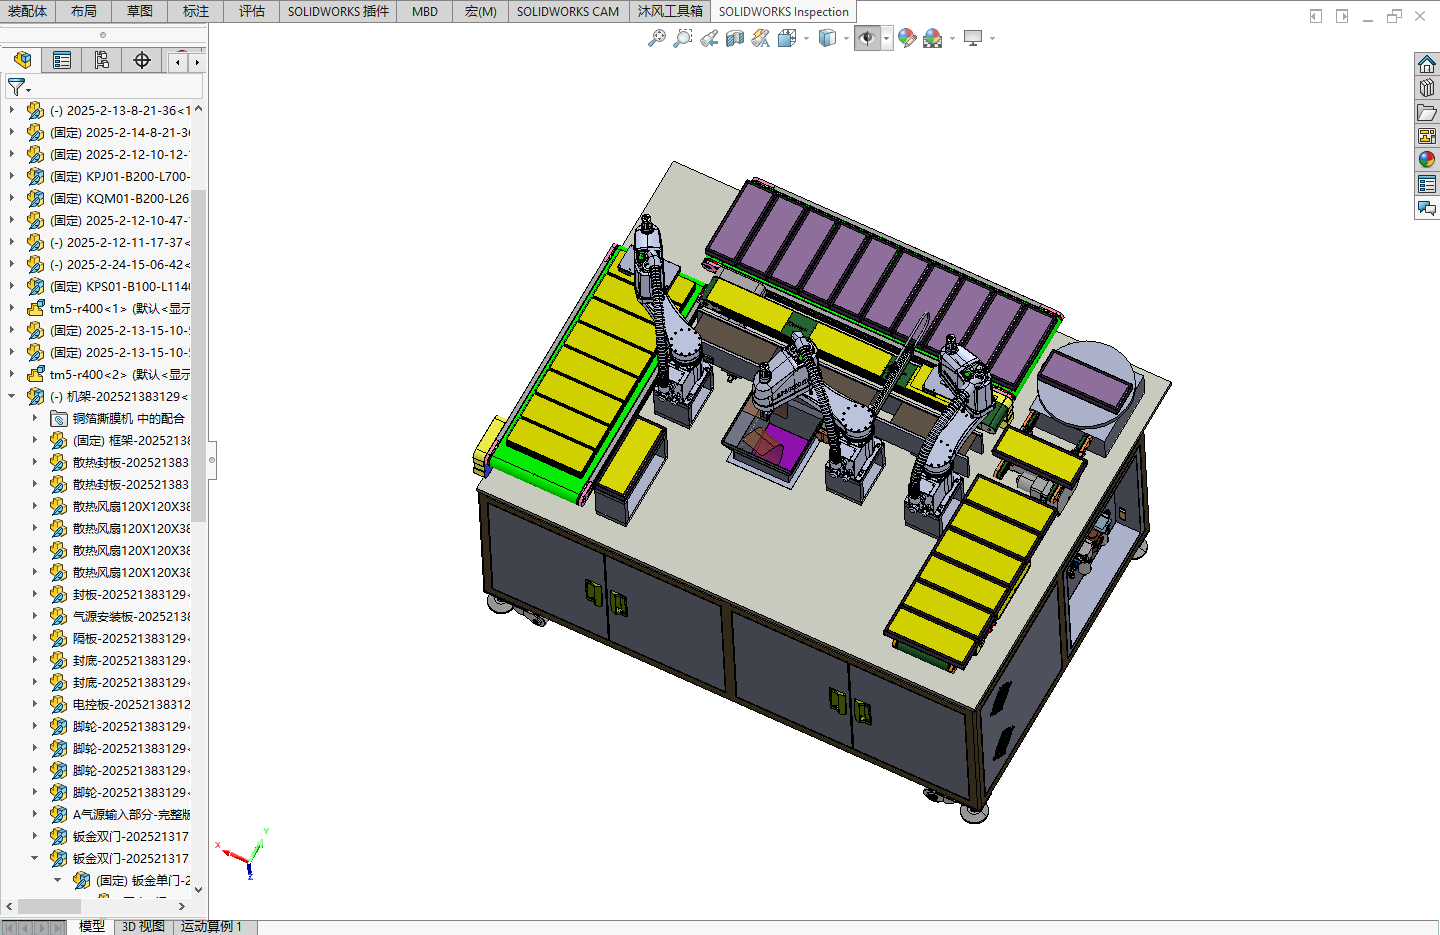Activate the Section View tool

(x=734, y=38)
